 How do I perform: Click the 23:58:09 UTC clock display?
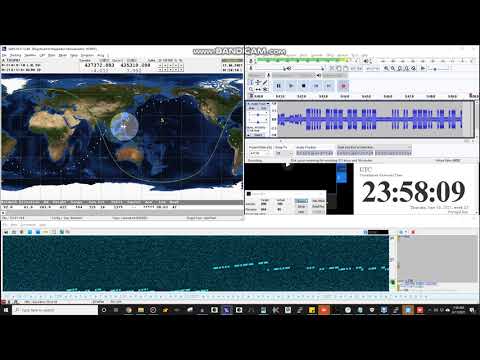pyautogui.click(x=413, y=192)
